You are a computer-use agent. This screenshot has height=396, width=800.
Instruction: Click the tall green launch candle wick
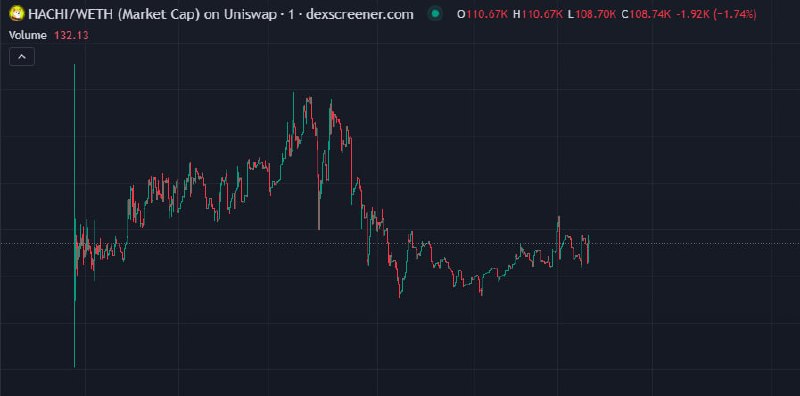click(x=74, y=214)
